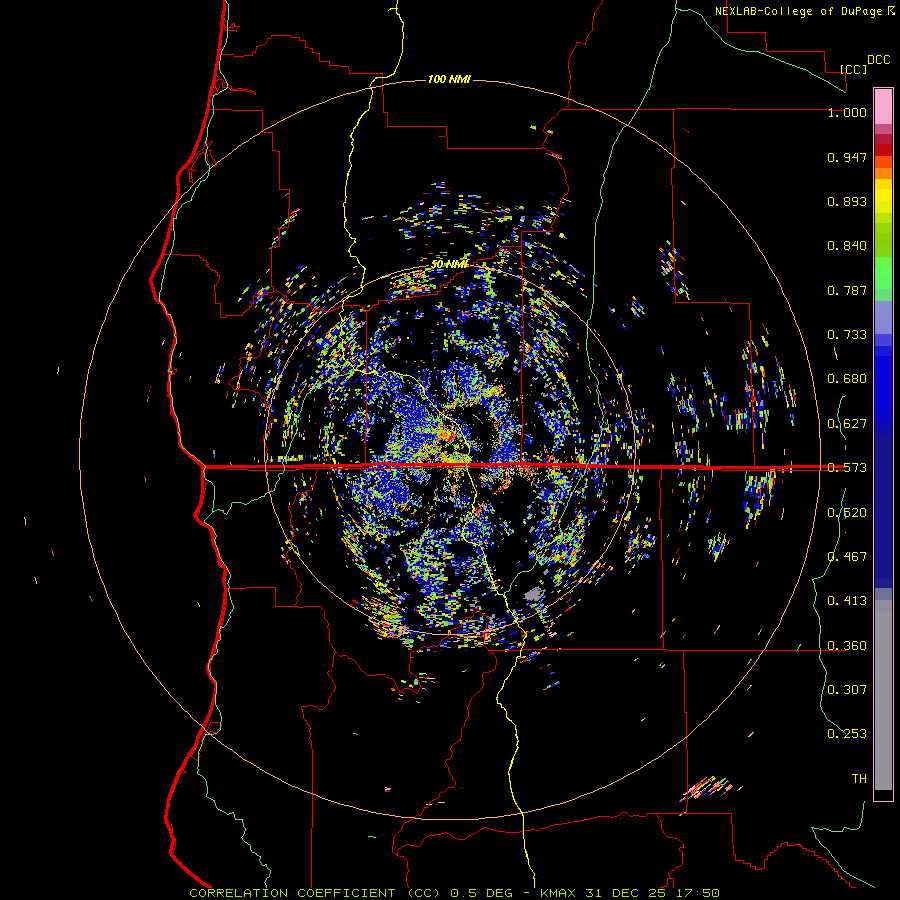This screenshot has width=900, height=900.
Task: Click the 0.413 scale value
Action: point(847,601)
